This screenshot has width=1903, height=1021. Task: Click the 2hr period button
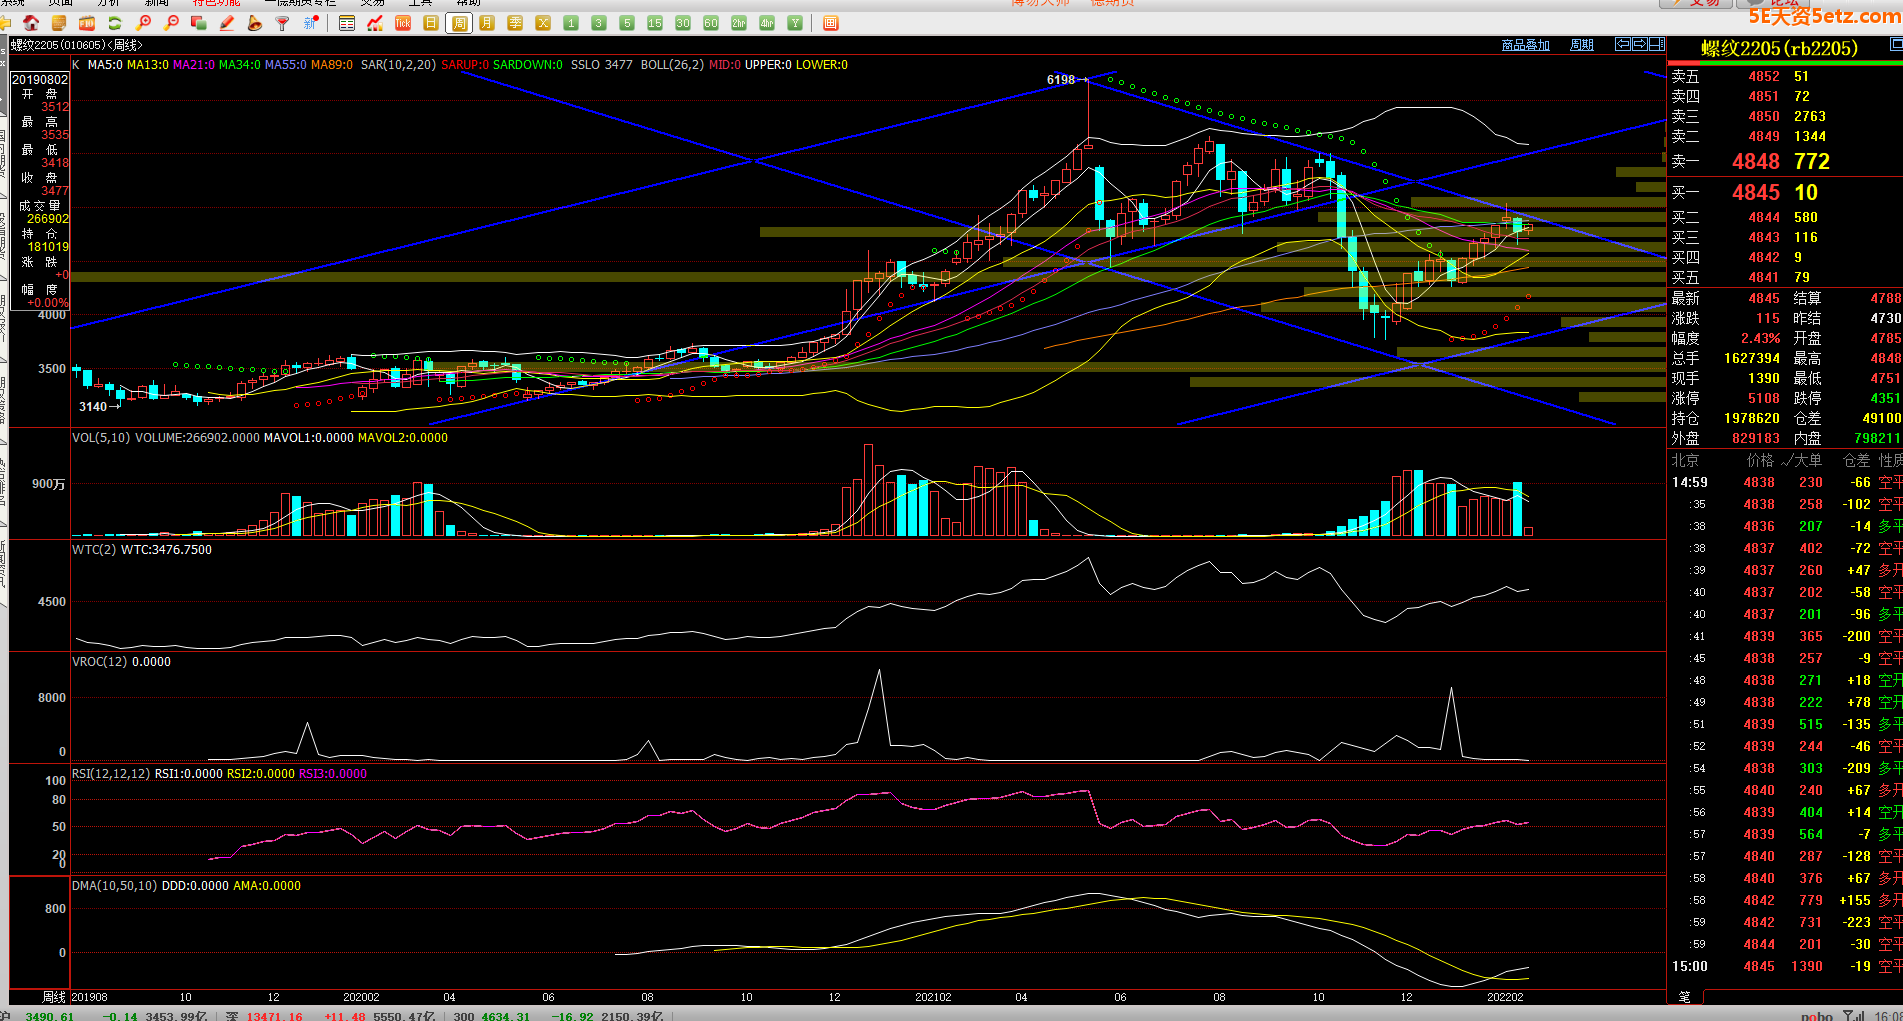tap(739, 23)
